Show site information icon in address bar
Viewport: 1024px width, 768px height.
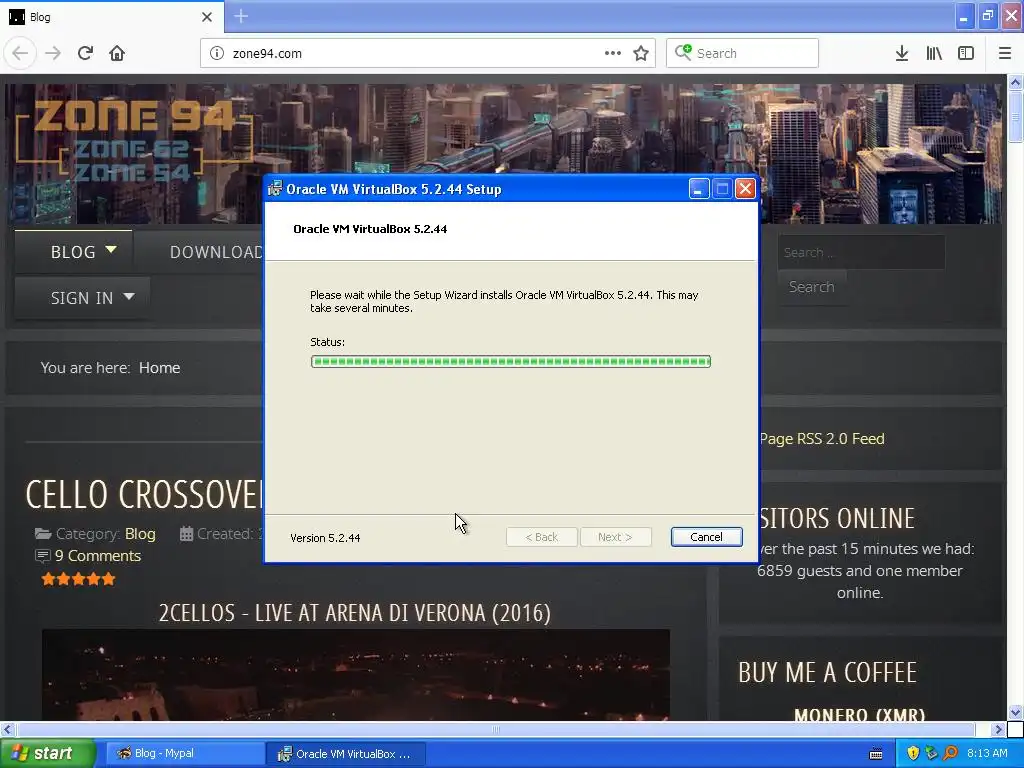[216, 54]
